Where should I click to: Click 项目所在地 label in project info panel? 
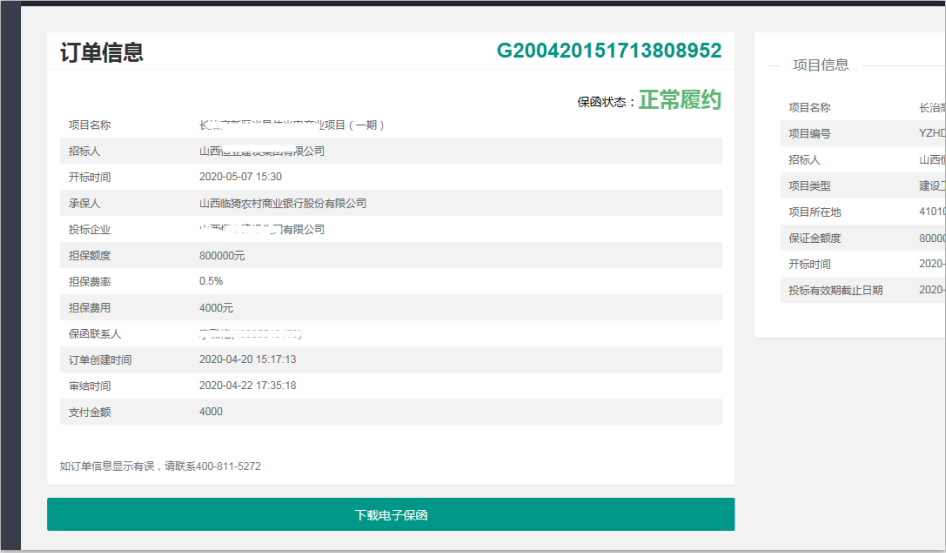tap(814, 212)
